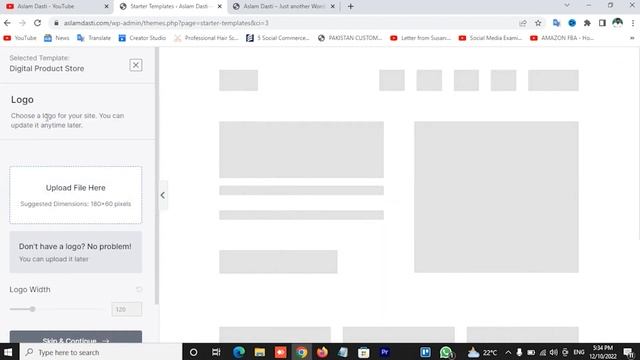Open the weather widget showing 22°C
This screenshot has width=640, height=360.
[x=482, y=352]
